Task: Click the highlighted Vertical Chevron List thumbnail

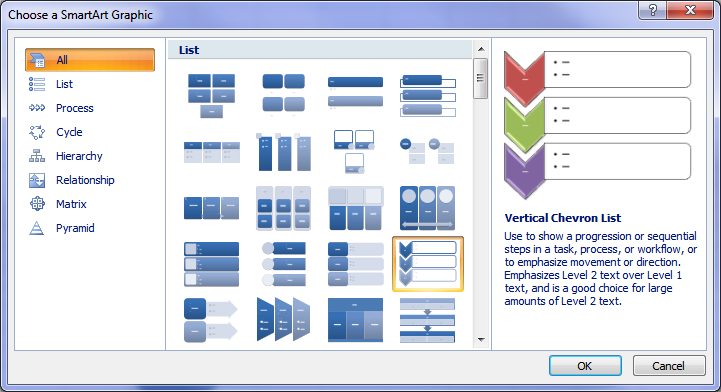Action: pos(428,264)
